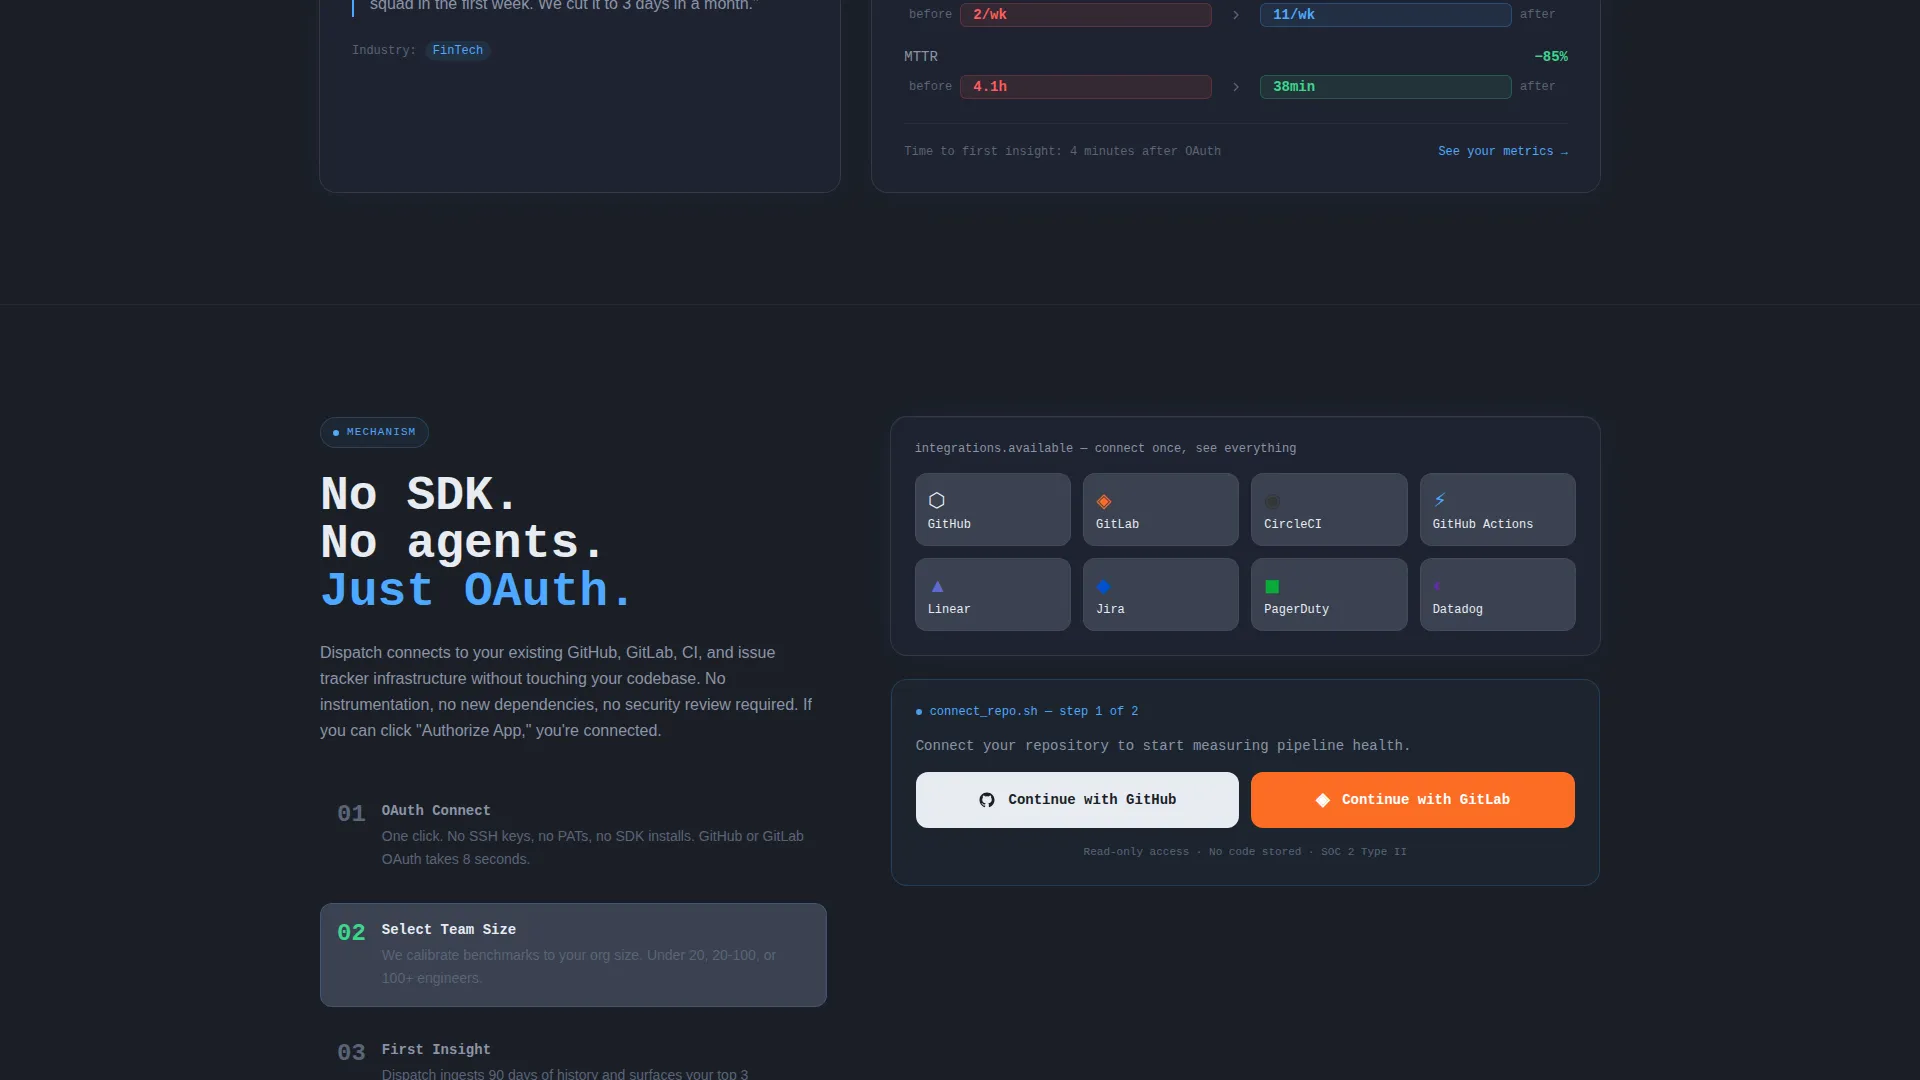Select the OAuth Connect step 01

[573, 834]
